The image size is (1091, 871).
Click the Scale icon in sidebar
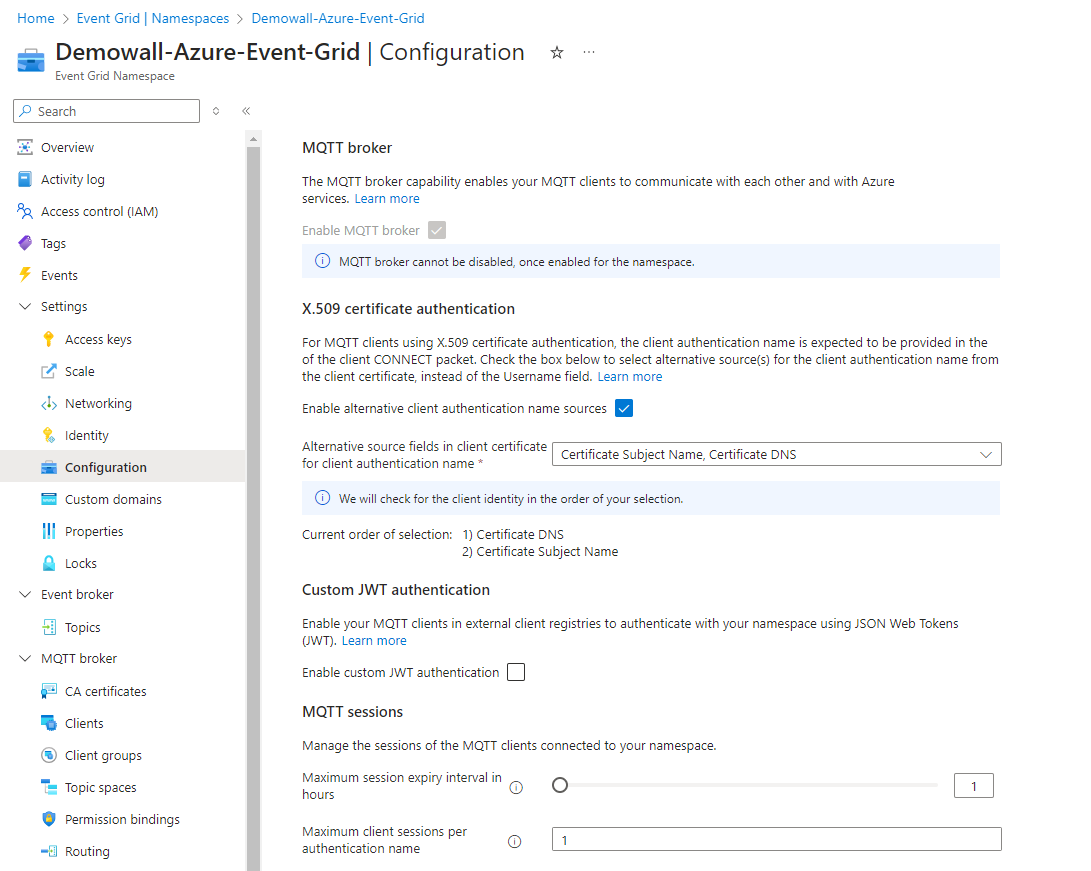tap(49, 371)
